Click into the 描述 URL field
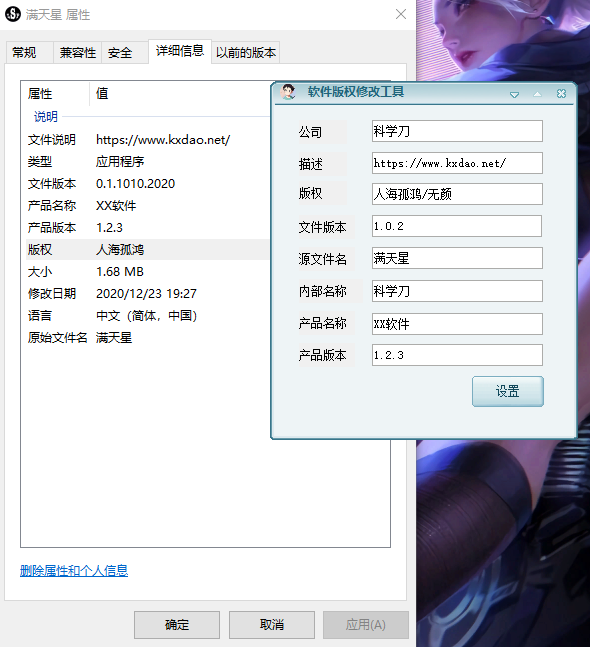Screen dimensions: 590x647 (x=457, y=163)
